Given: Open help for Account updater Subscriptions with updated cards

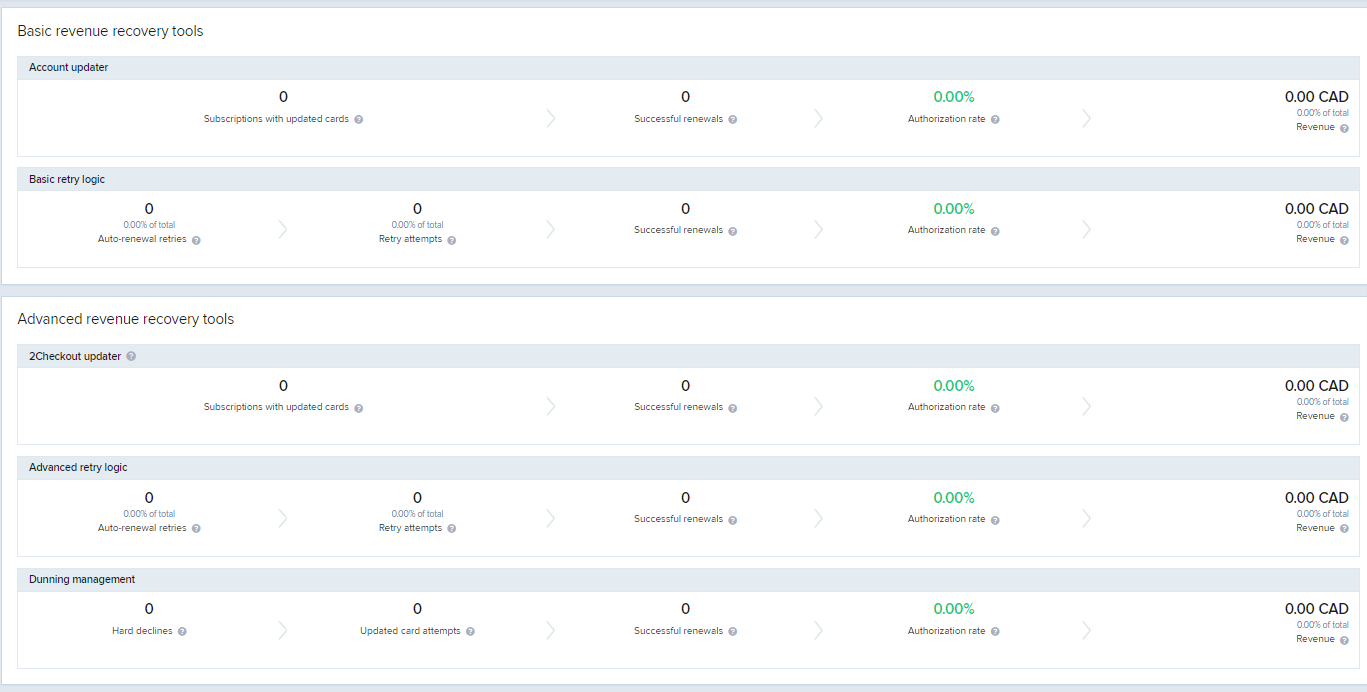Looking at the screenshot, I should tap(359, 119).
